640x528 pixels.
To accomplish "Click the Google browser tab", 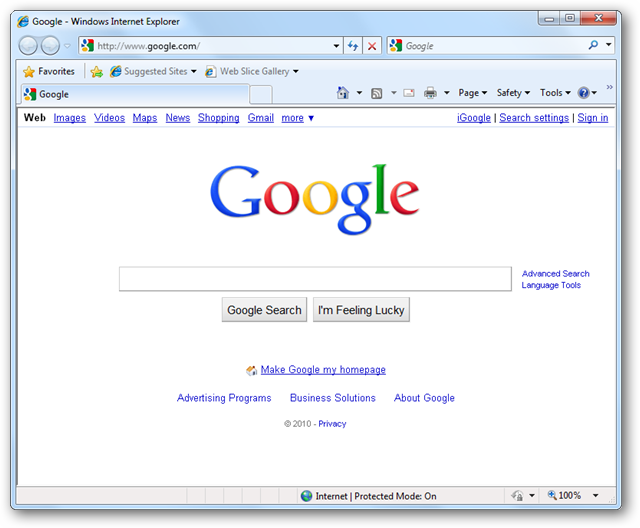I will 130,94.
